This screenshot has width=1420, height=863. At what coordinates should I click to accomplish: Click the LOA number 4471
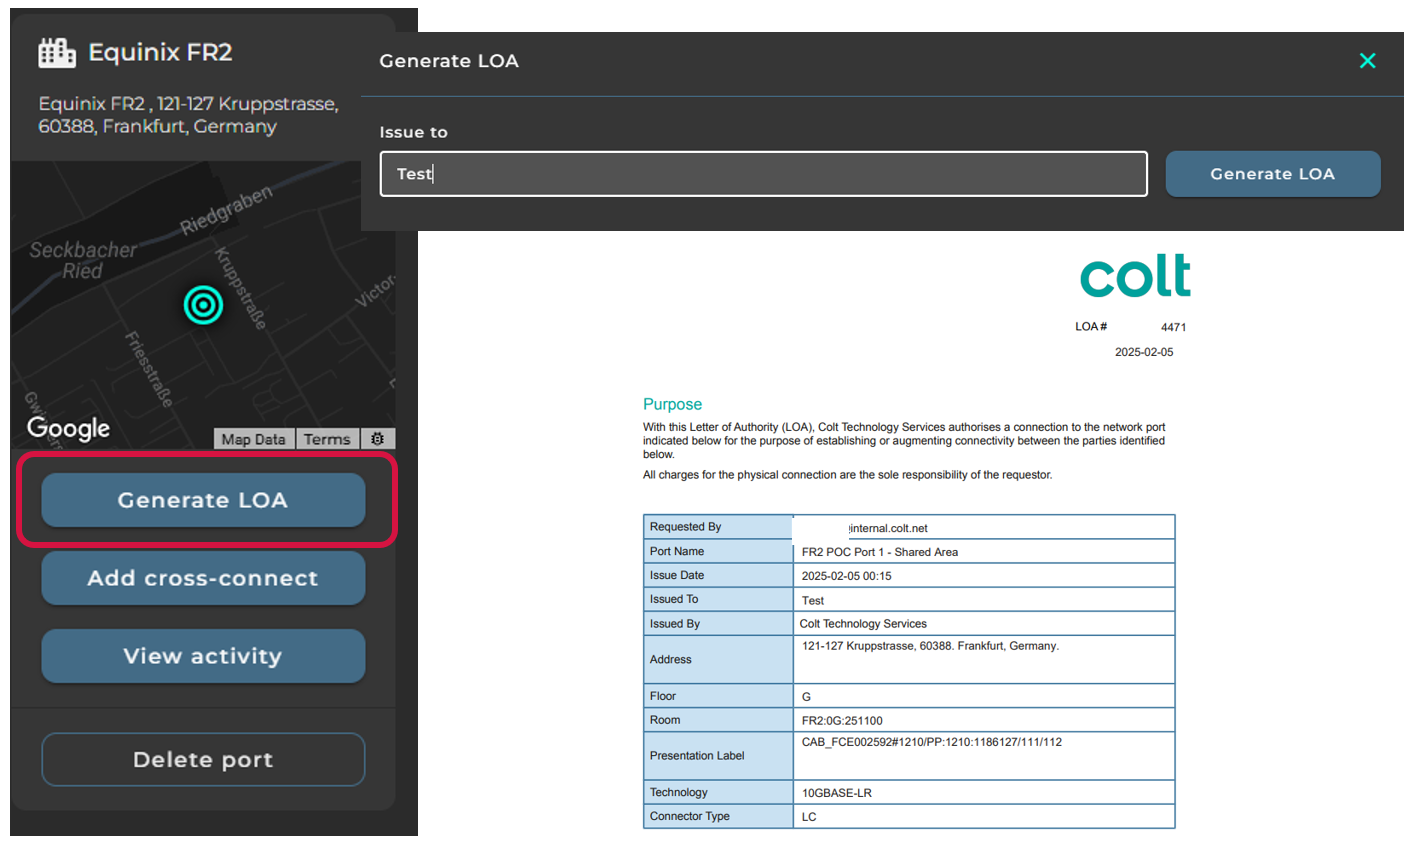pyautogui.click(x=1173, y=327)
